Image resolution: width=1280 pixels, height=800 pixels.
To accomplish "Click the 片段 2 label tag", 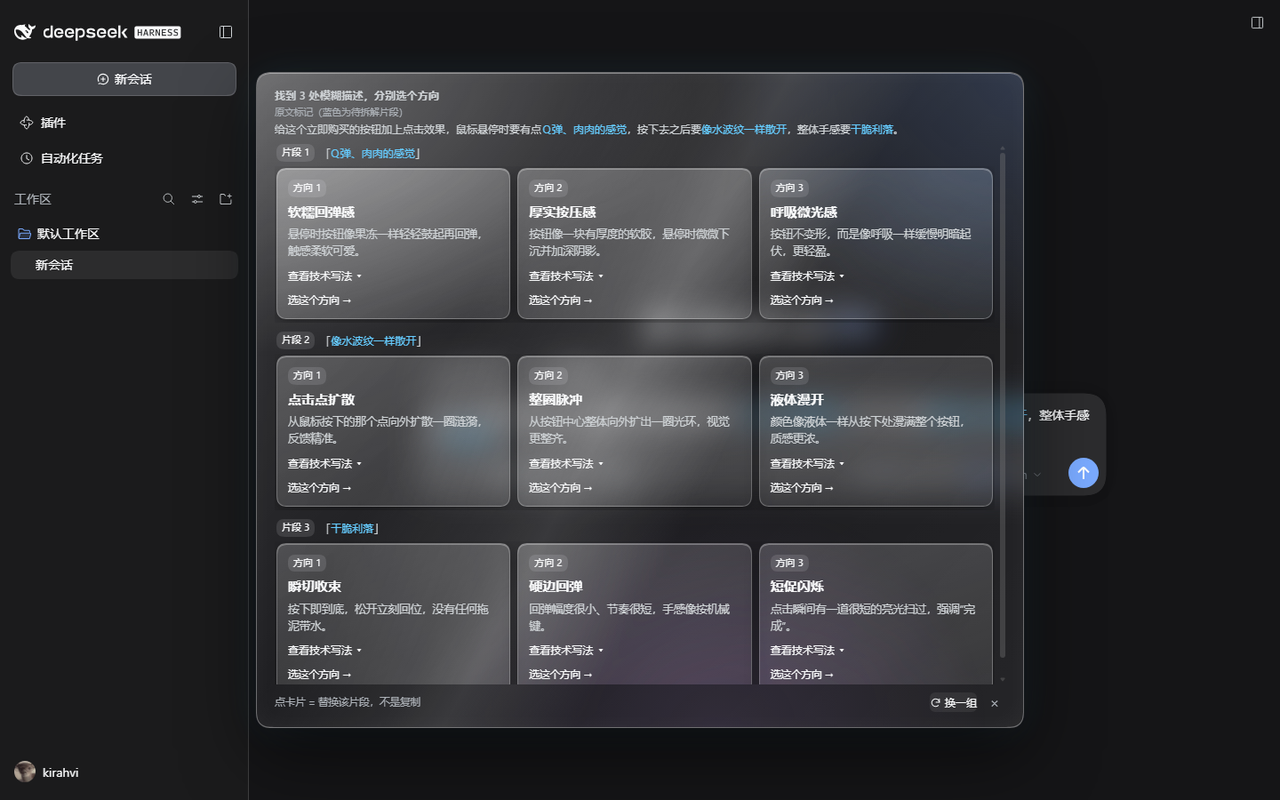I will pos(296,340).
